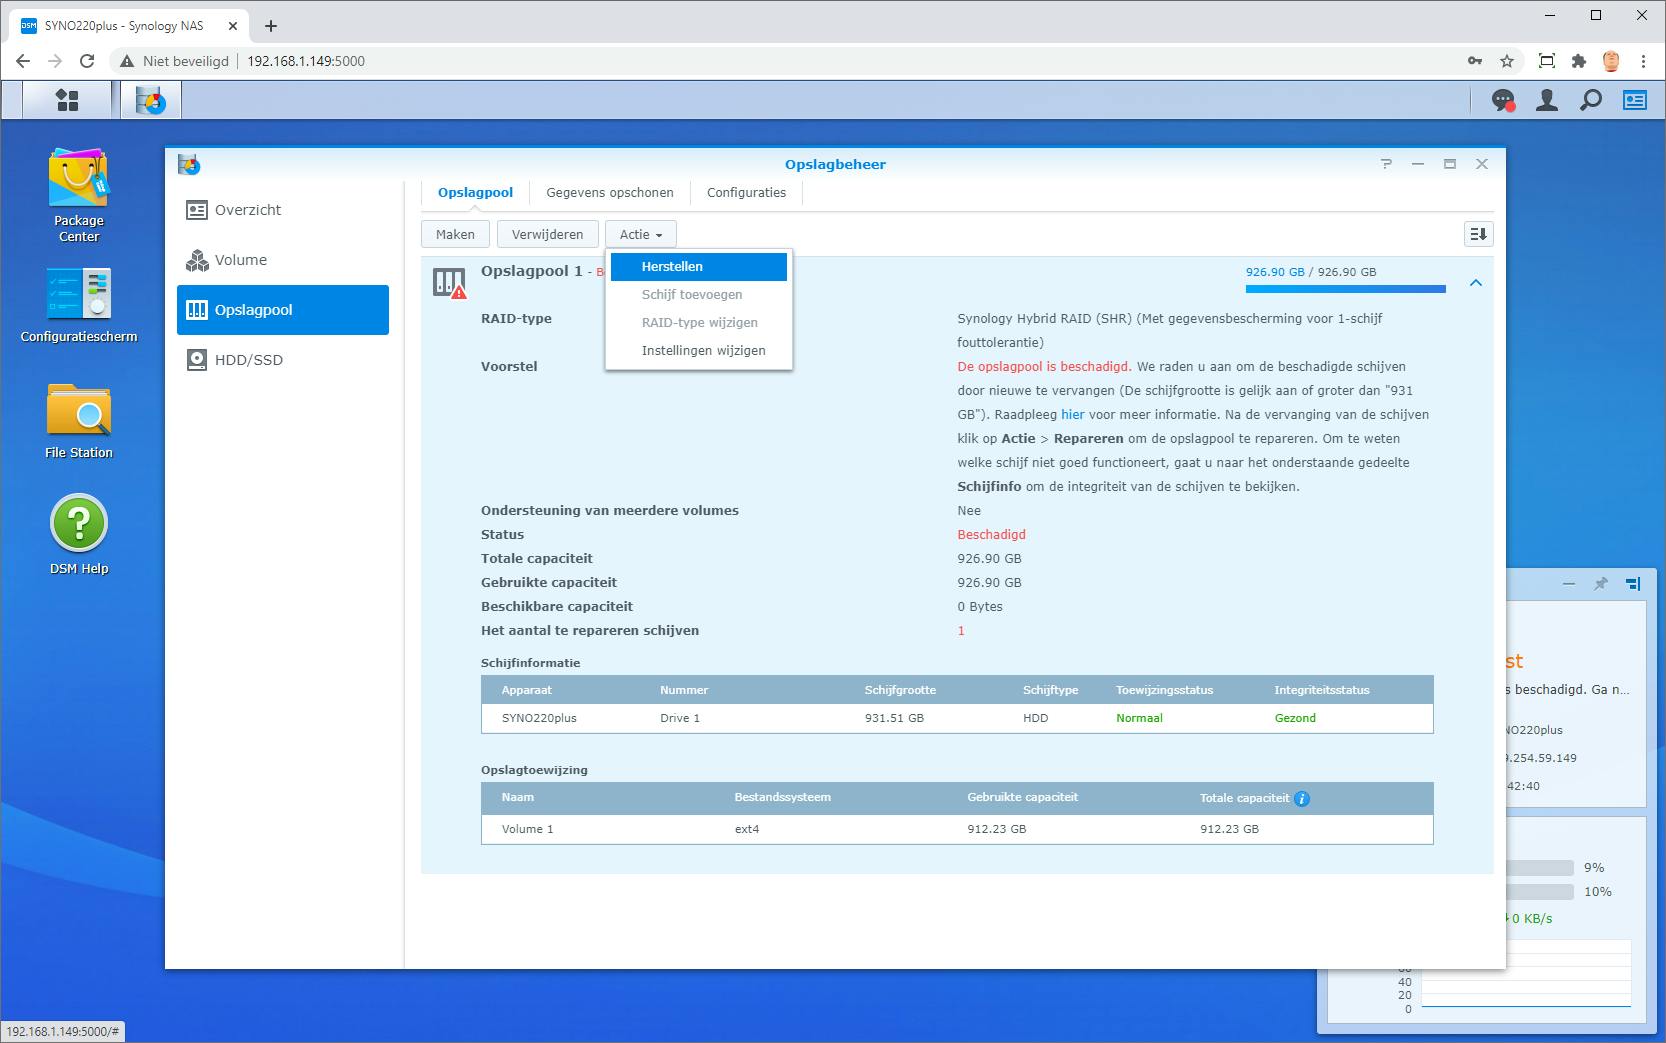Image resolution: width=1666 pixels, height=1043 pixels.
Task: Click the Volume 1 row in Opslagtoewijzing
Action: tap(957, 830)
